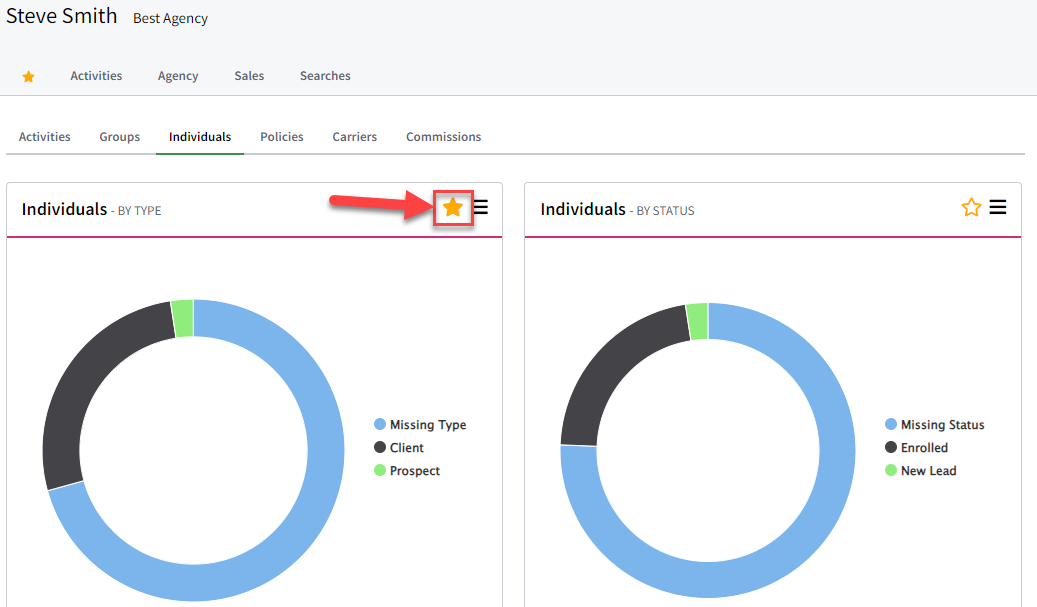The height and width of the screenshot is (607, 1037).
Task: Open the Sales navigation dropdown
Action: click(249, 75)
